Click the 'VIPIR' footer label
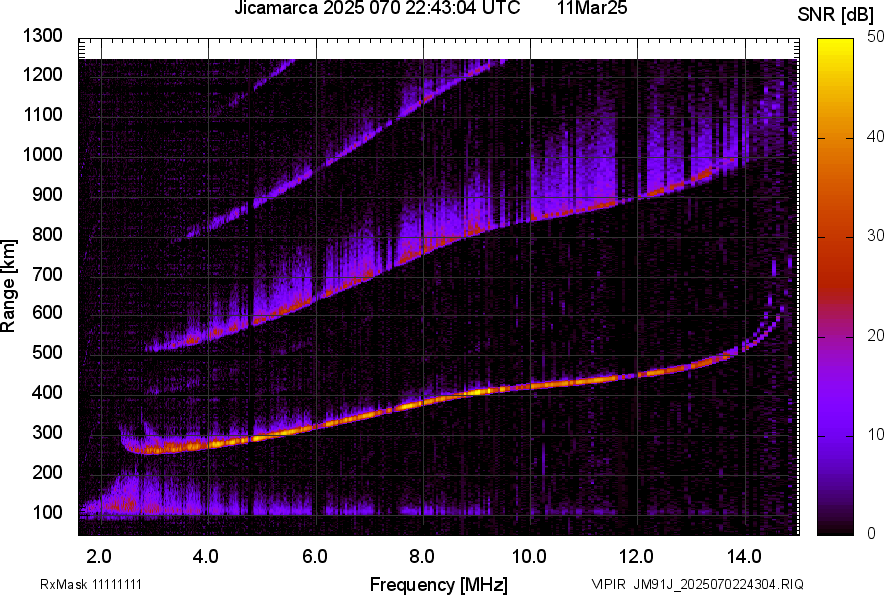This screenshot has width=884, height=595. point(609,584)
